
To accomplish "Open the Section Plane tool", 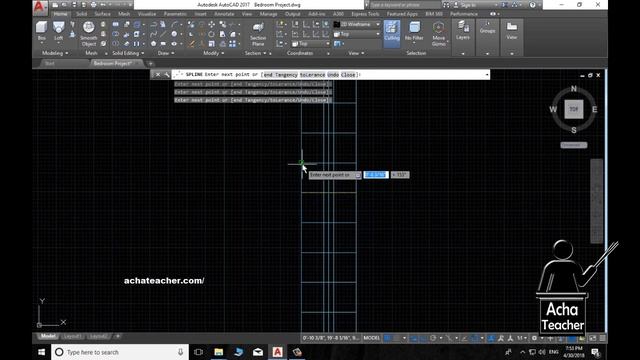I will point(258,33).
